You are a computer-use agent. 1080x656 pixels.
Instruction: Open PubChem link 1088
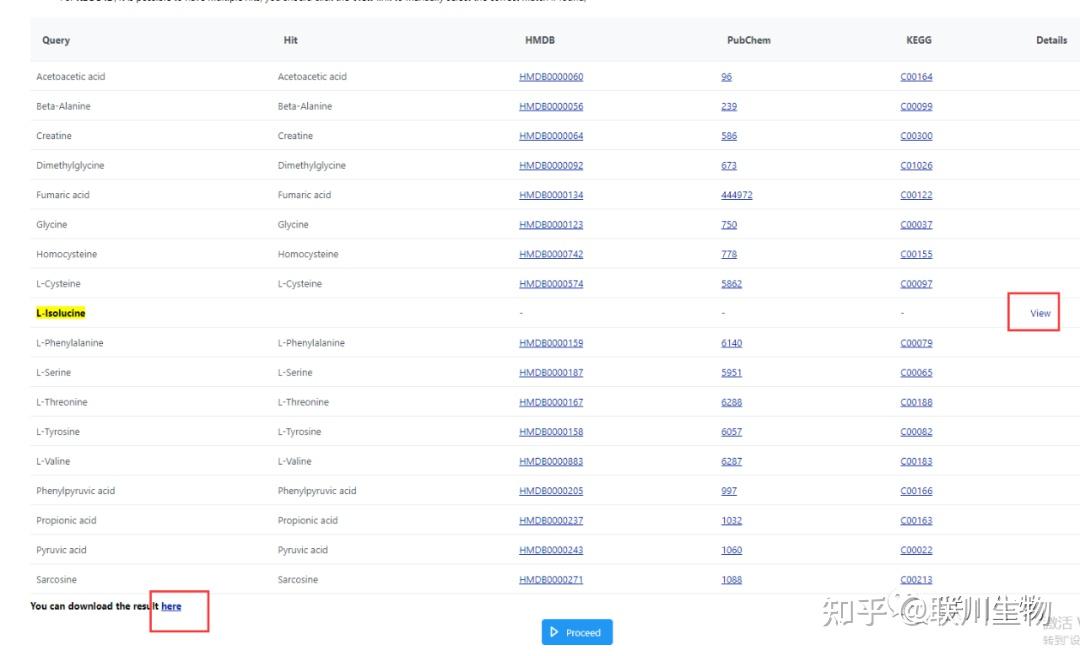point(731,580)
